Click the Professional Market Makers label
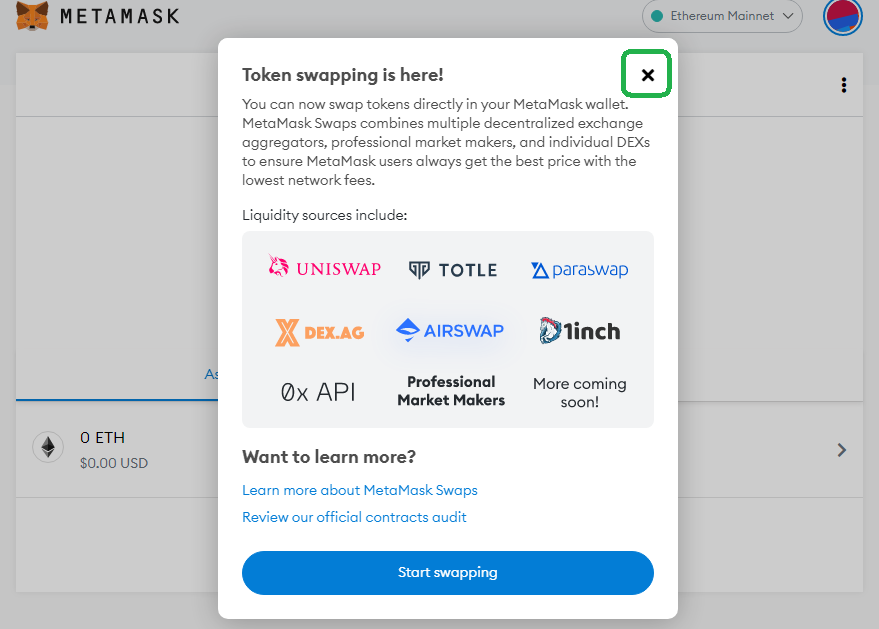Screen dimensions: 879x629 (x=451, y=391)
